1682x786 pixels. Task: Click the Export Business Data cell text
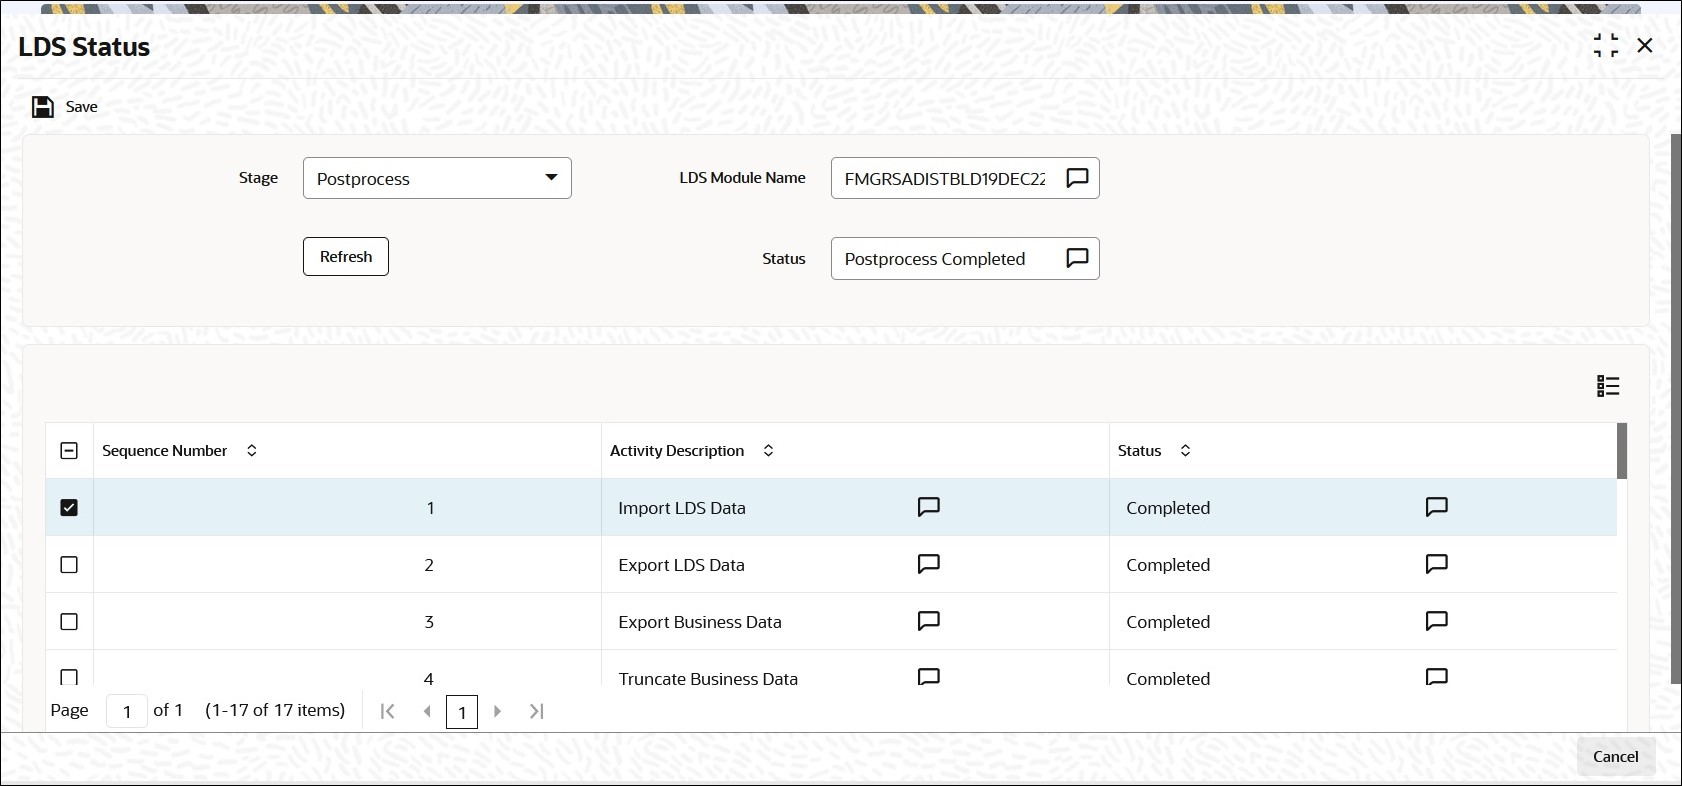click(700, 622)
